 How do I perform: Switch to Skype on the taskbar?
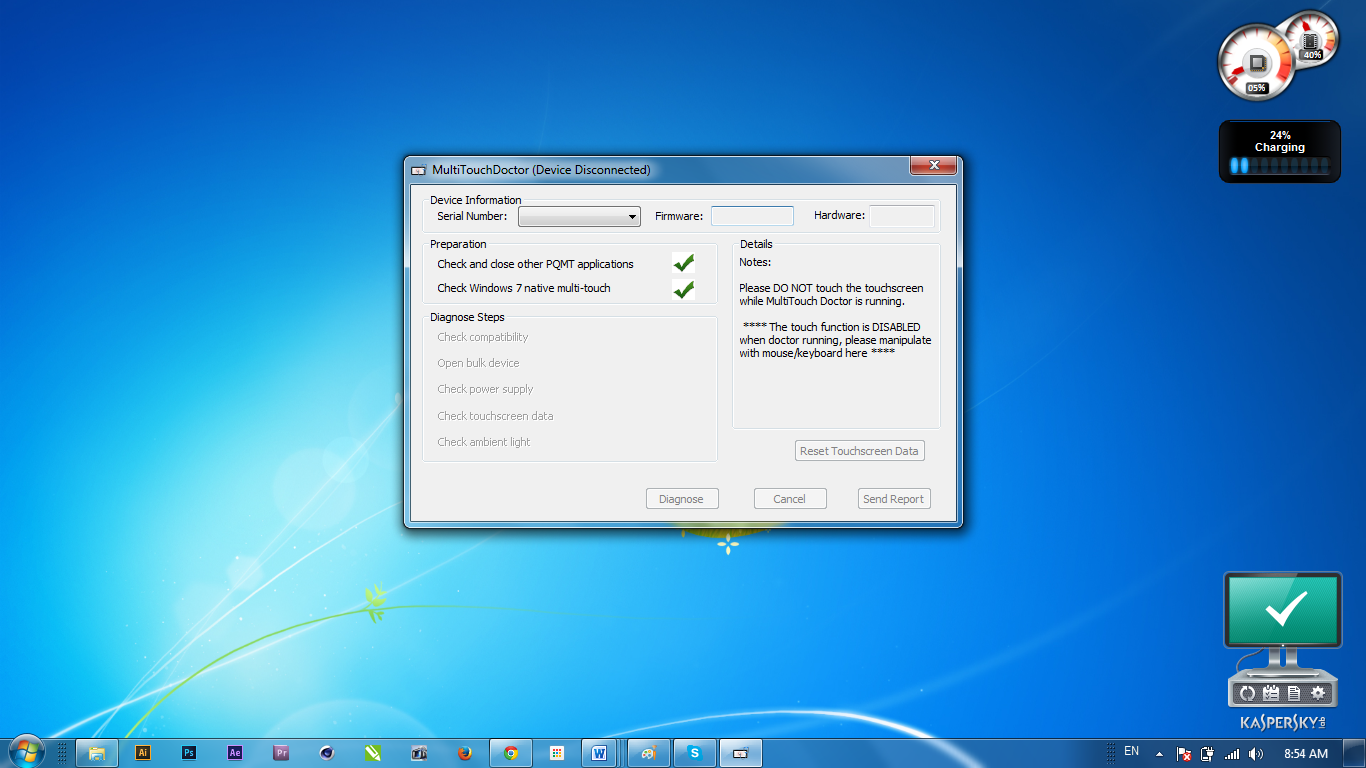(x=695, y=753)
